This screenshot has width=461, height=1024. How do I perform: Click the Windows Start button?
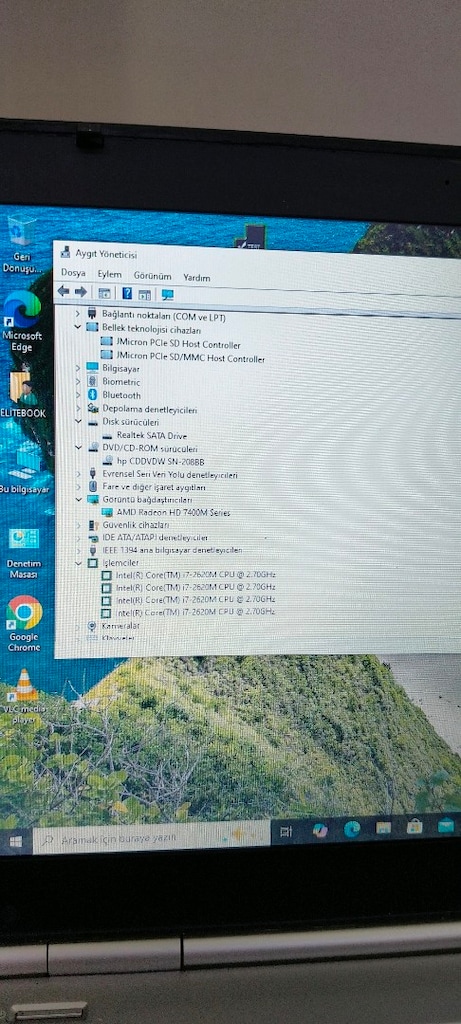tap(16, 840)
